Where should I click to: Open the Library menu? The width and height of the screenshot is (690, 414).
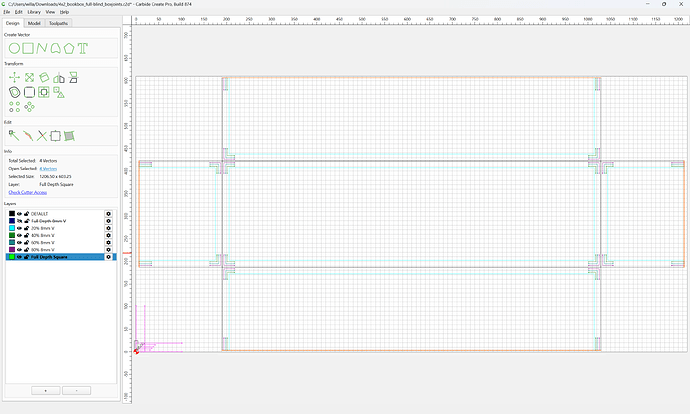pos(34,12)
